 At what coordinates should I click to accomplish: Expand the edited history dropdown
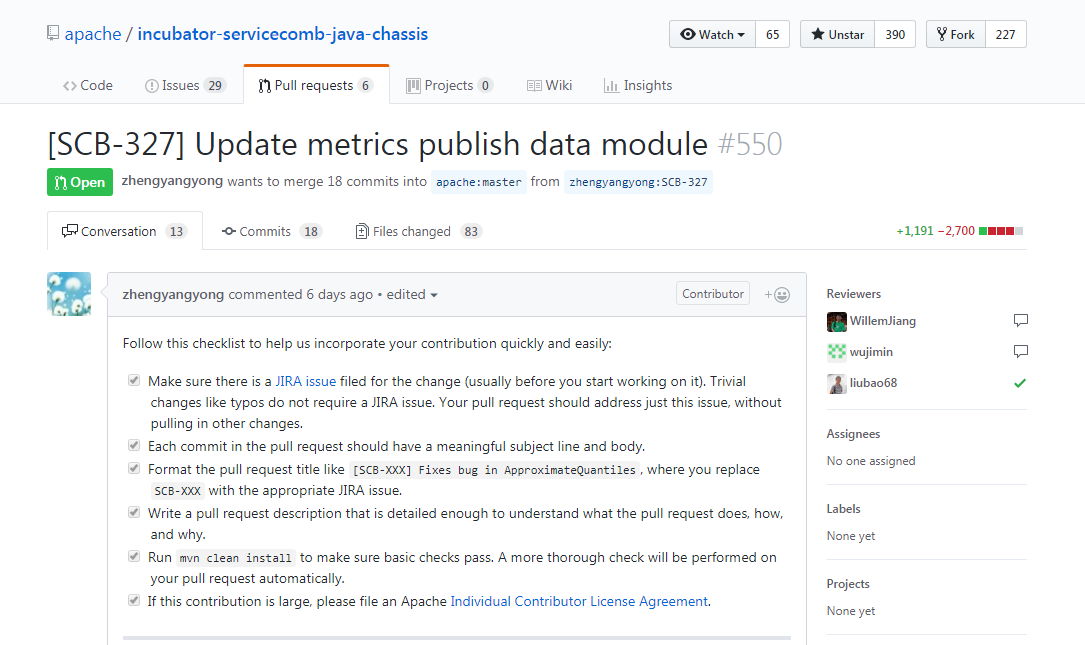pos(412,295)
